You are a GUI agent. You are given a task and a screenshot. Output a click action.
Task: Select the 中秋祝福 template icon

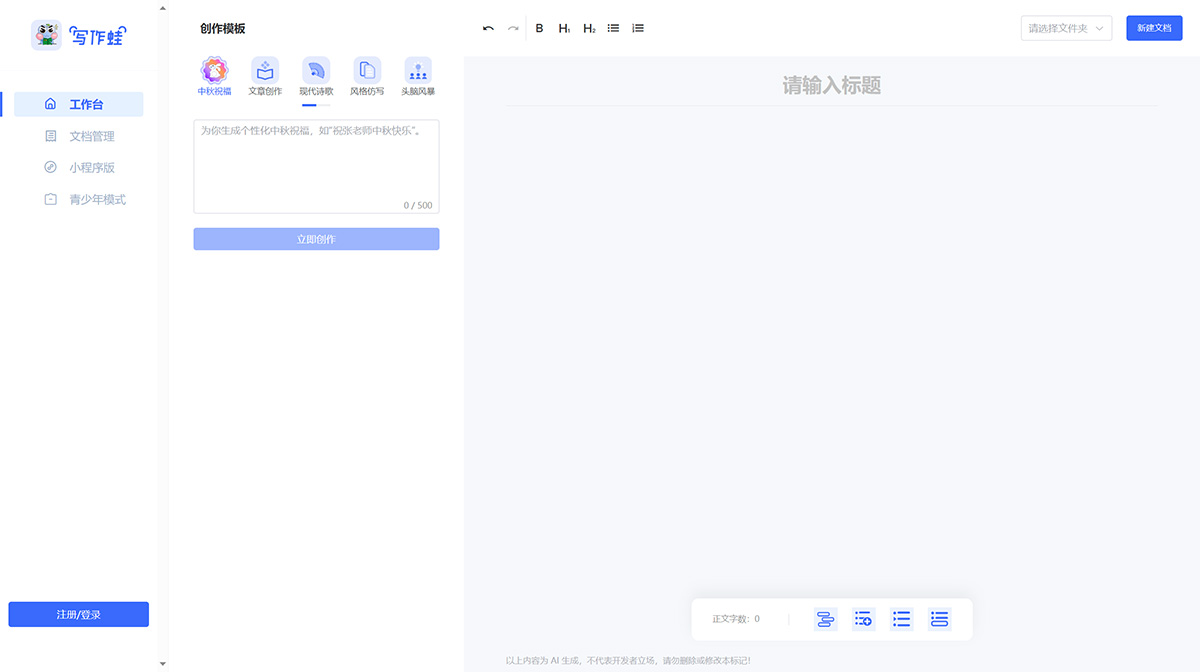pyautogui.click(x=214, y=72)
